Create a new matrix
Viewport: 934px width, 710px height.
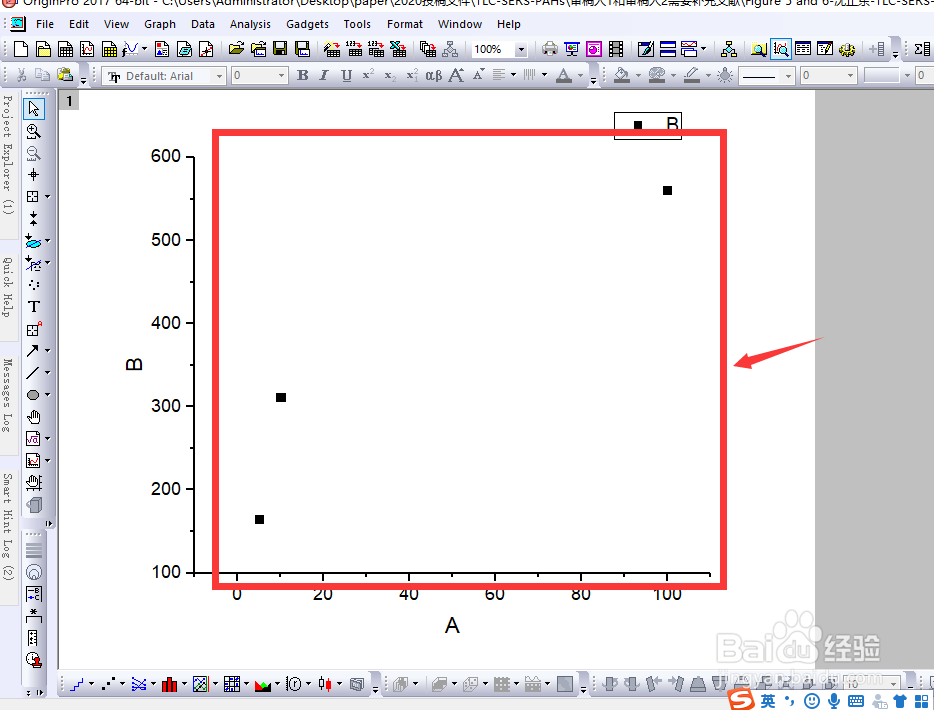[x=110, y=49]
